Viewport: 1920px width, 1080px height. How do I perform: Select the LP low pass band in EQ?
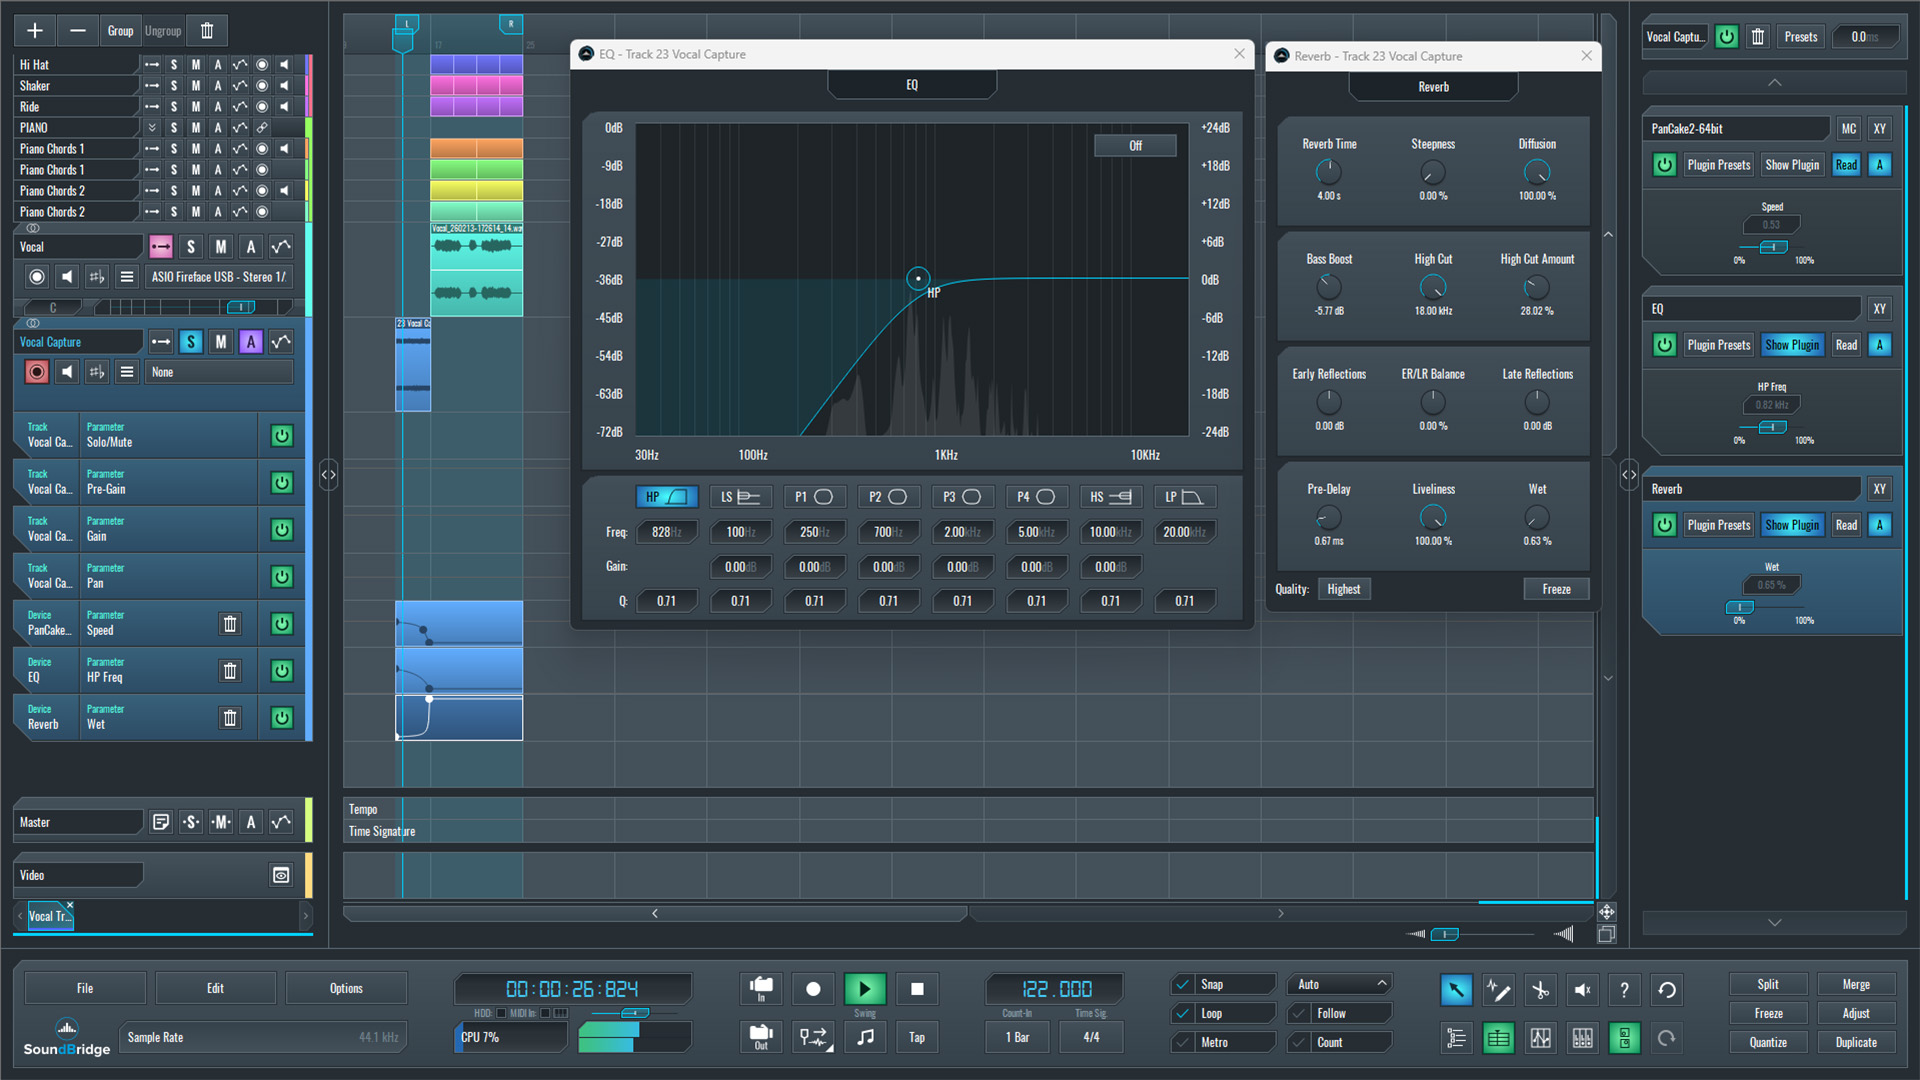(1184, 497)
